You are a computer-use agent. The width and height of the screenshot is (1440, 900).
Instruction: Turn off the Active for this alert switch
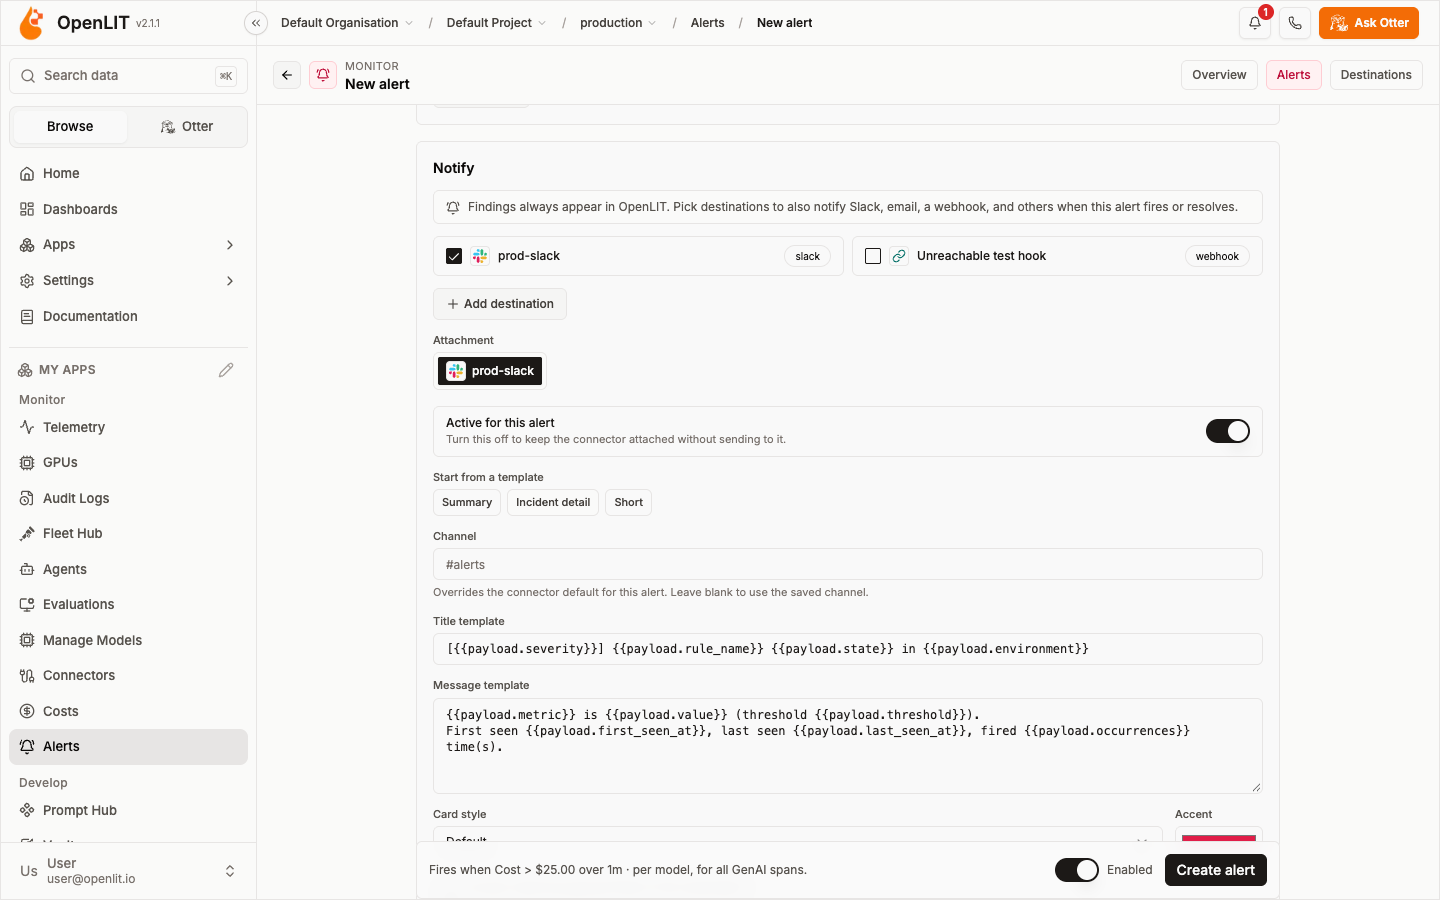coord(1228,431)
